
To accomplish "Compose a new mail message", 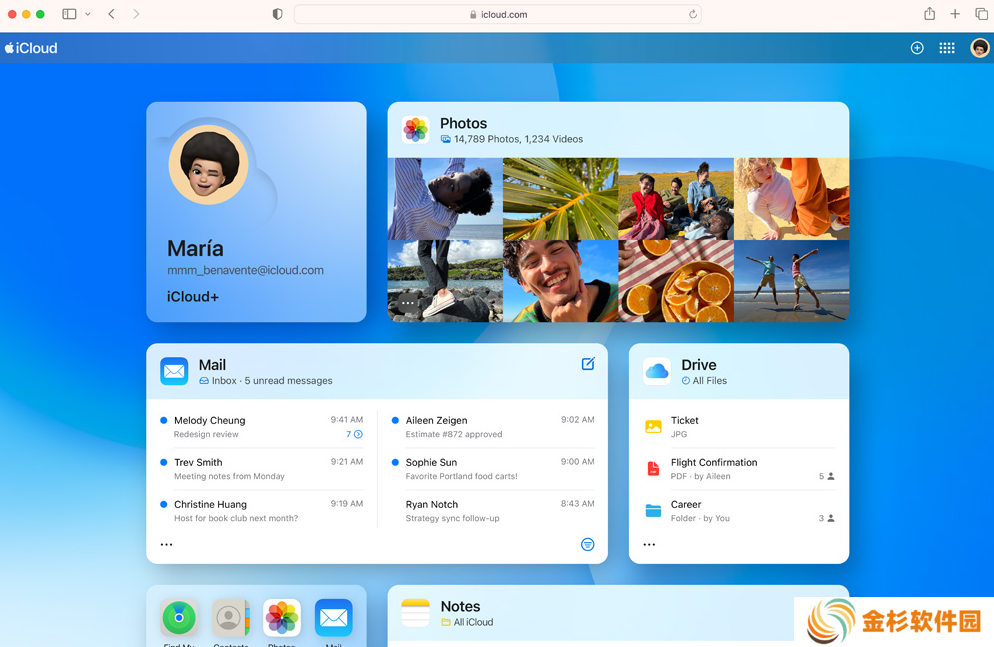I will click(588, 364).
